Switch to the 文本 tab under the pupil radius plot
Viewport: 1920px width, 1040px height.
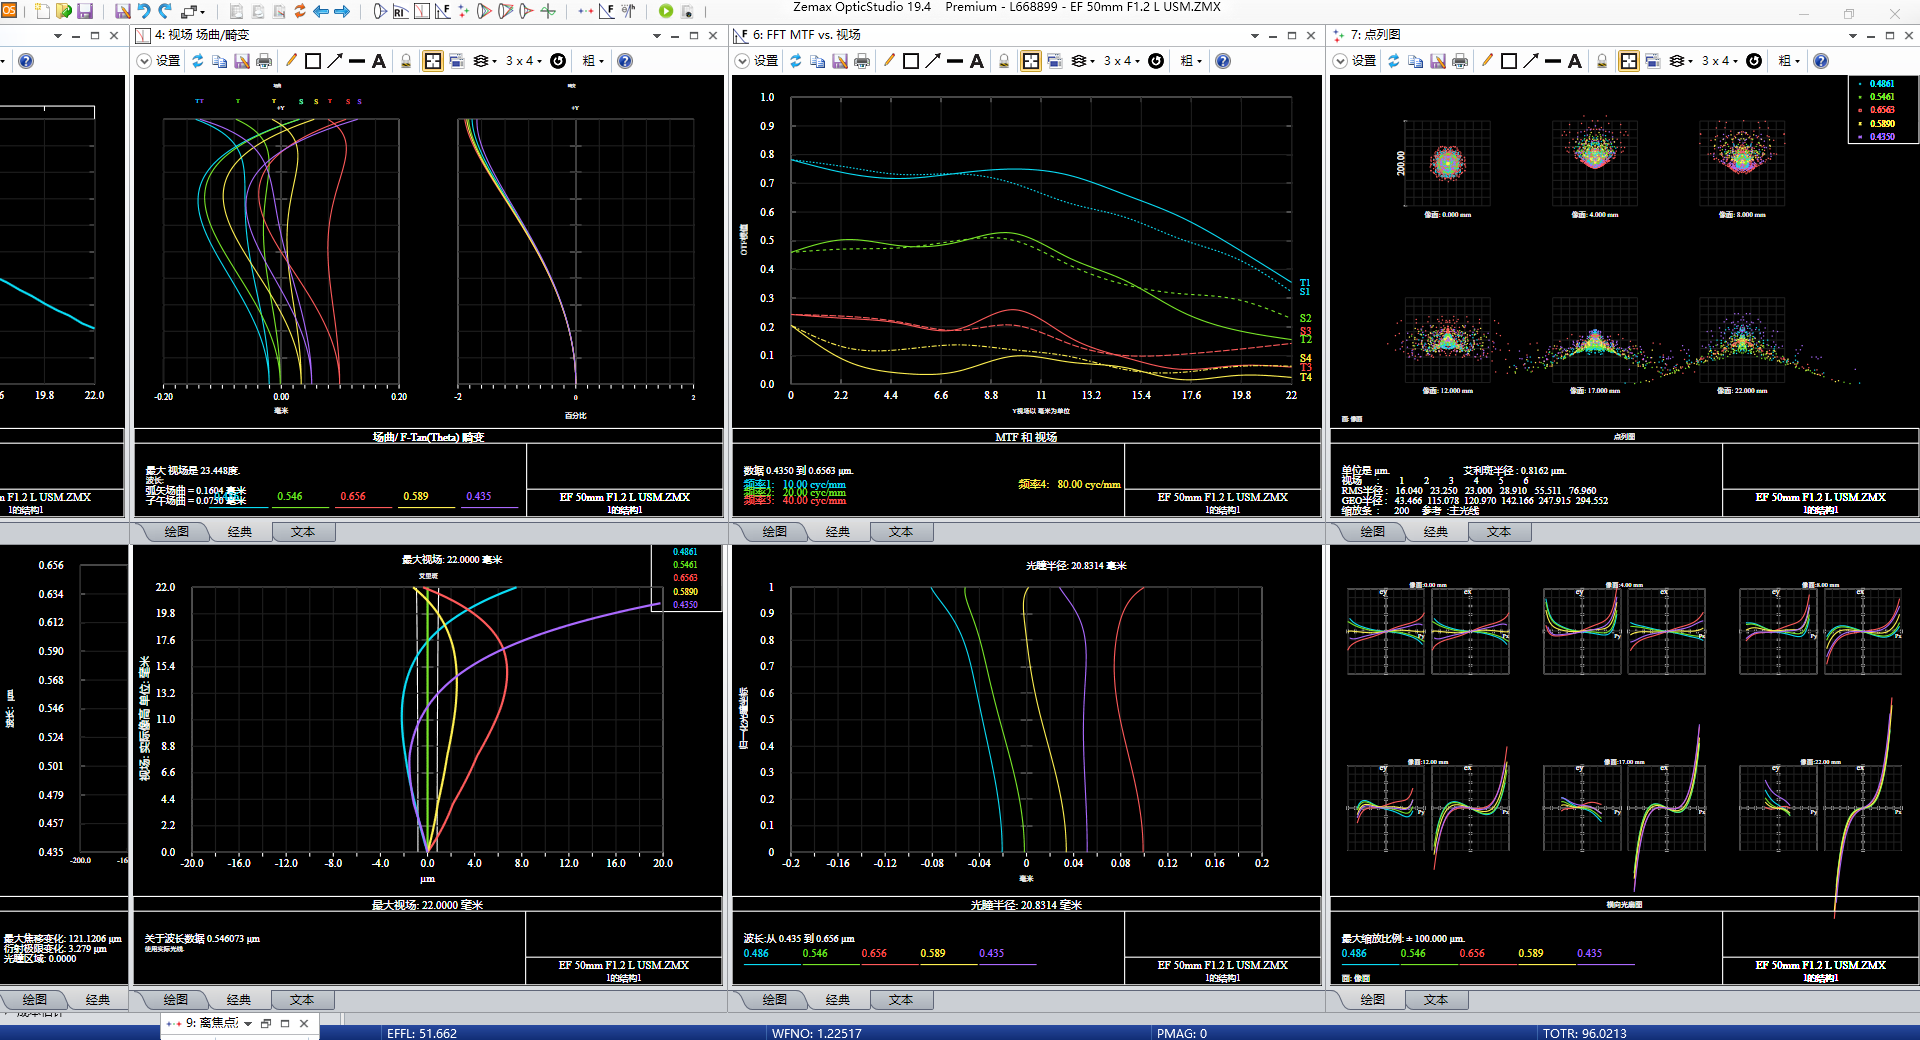pos(900,1000)
